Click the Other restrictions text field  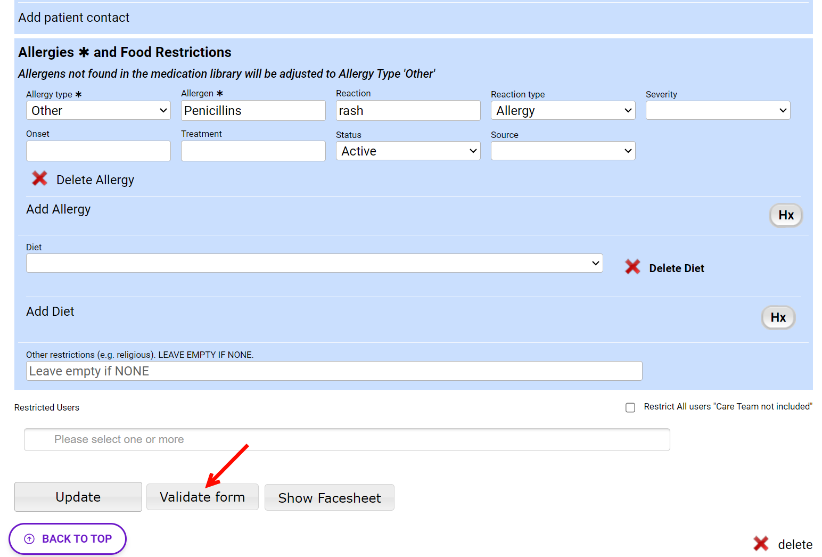[334, 371]
